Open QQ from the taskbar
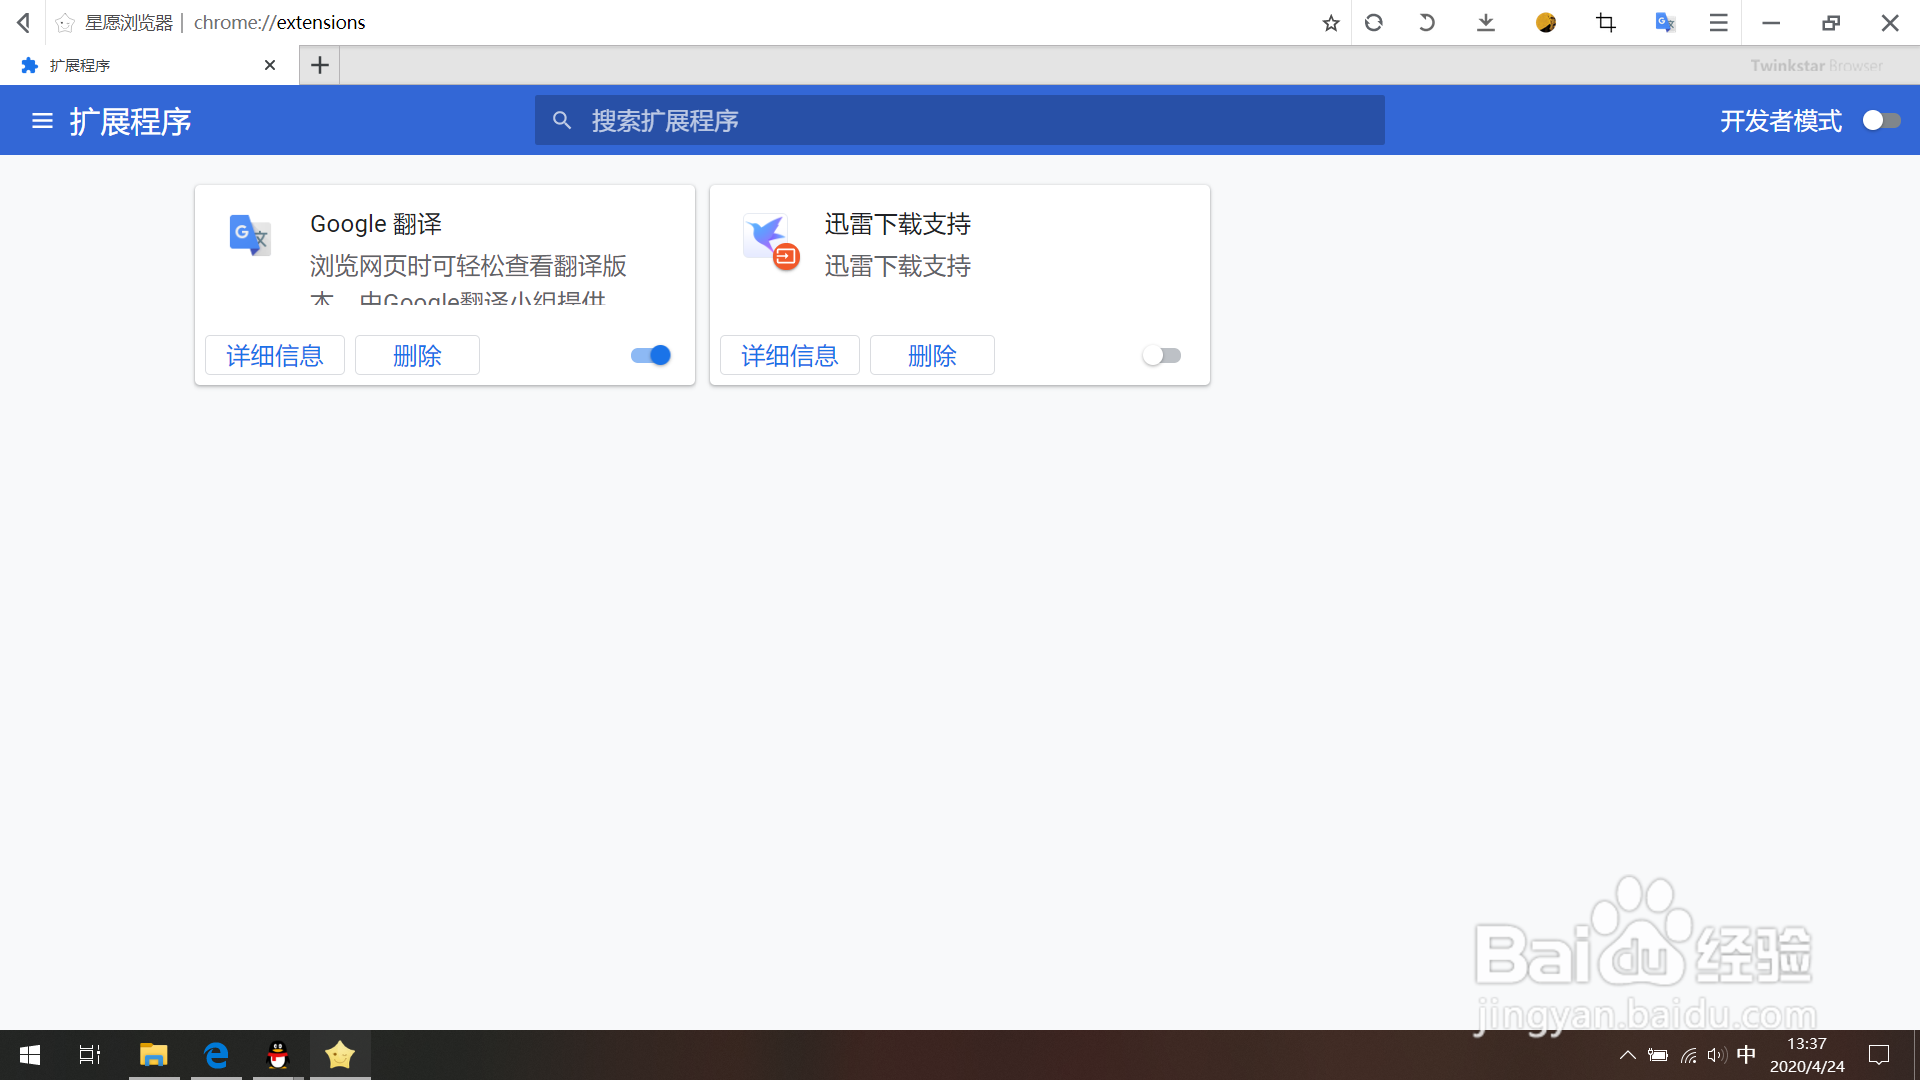 tap(278, 1055)
